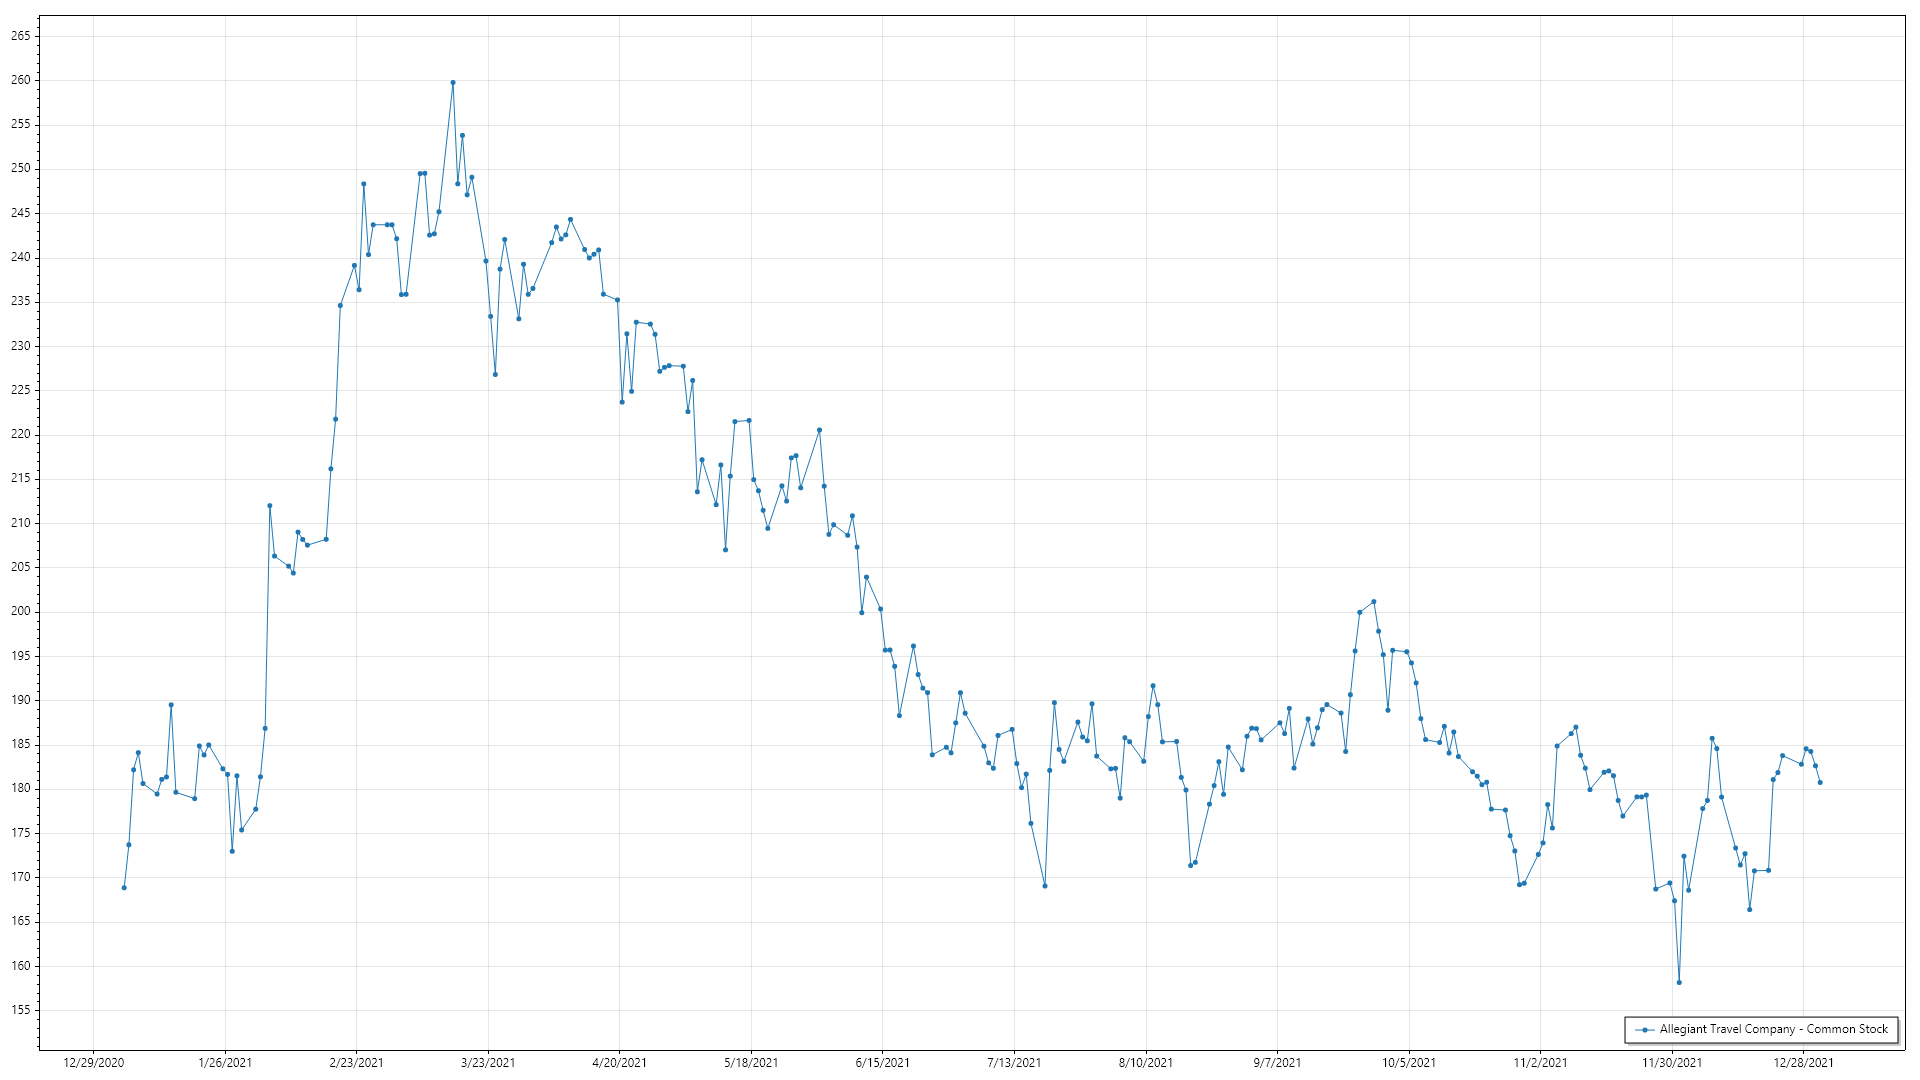The height and width of the screenshot is (1080, 1920).
Task: Click the 265 y-axis value label
Action: (x=21, y=36)
